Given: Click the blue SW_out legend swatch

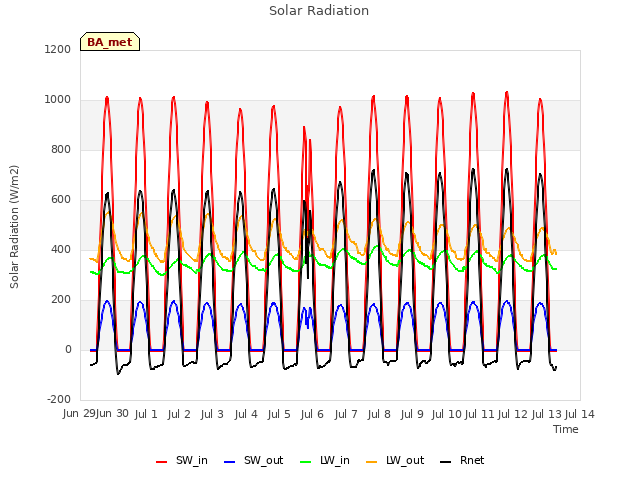Looking at the screenshot, I should coord(230,462).
